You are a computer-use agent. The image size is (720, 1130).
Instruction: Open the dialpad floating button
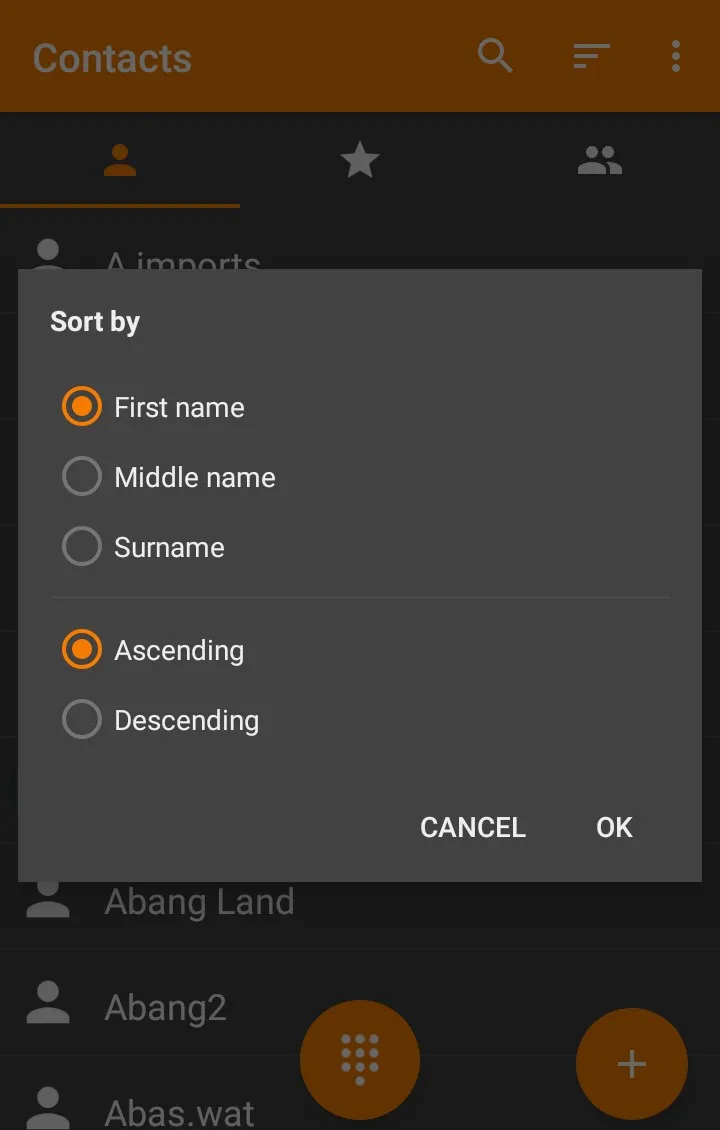(x=360, y=1060)
